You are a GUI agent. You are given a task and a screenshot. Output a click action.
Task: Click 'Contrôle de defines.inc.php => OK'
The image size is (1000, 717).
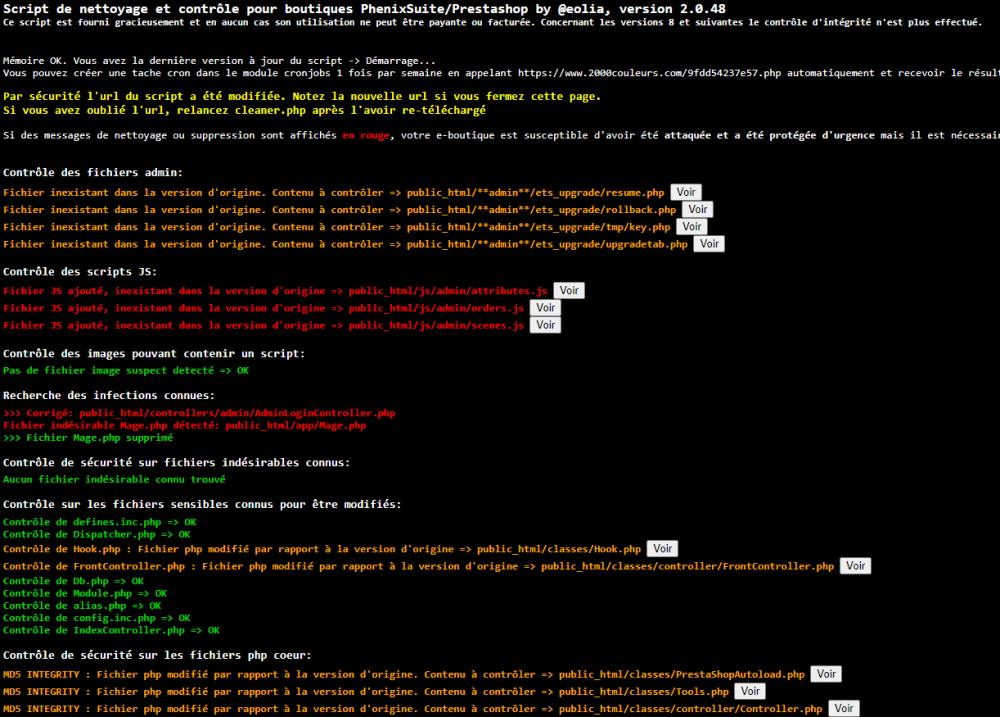click(x=99, y=522)
